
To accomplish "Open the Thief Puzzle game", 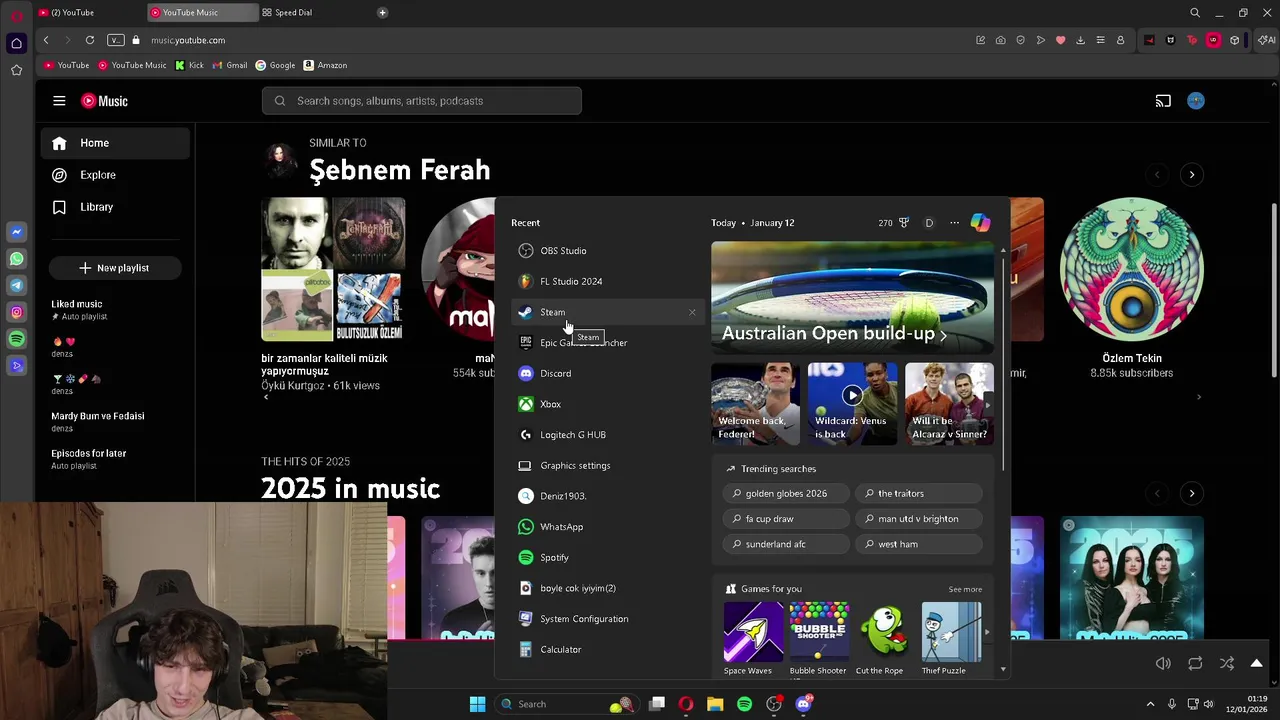I will pos(951,639).
